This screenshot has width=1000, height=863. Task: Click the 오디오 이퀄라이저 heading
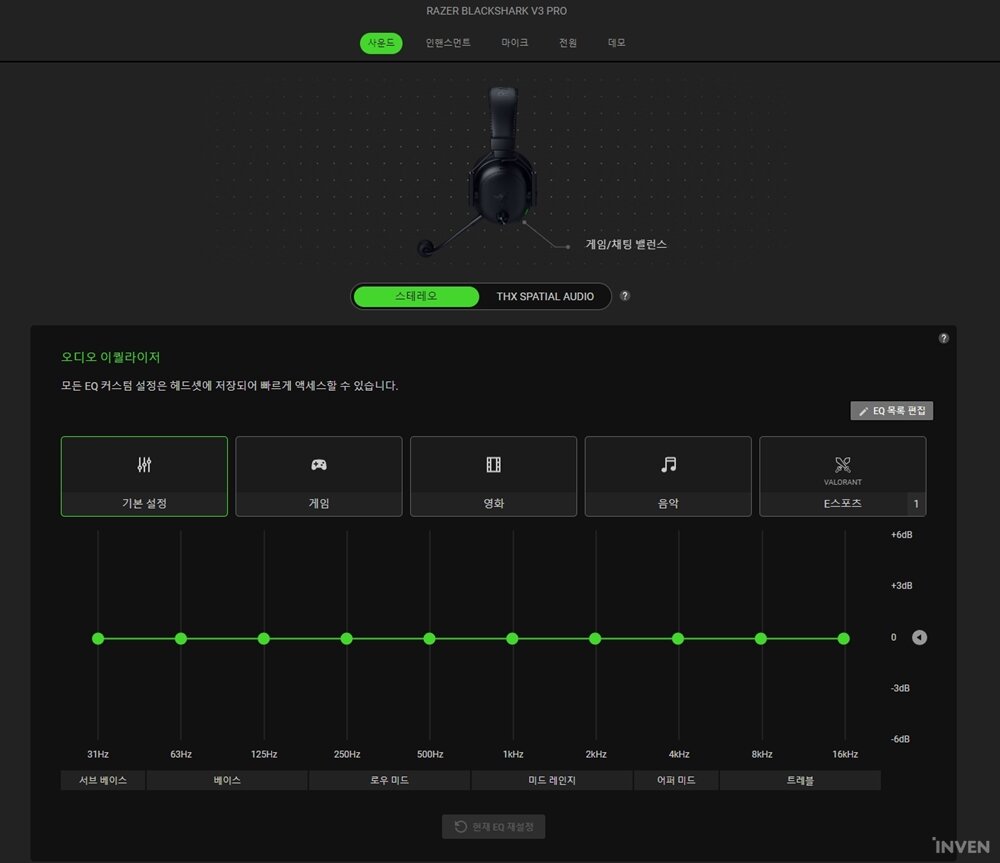[x=110, y=357]
